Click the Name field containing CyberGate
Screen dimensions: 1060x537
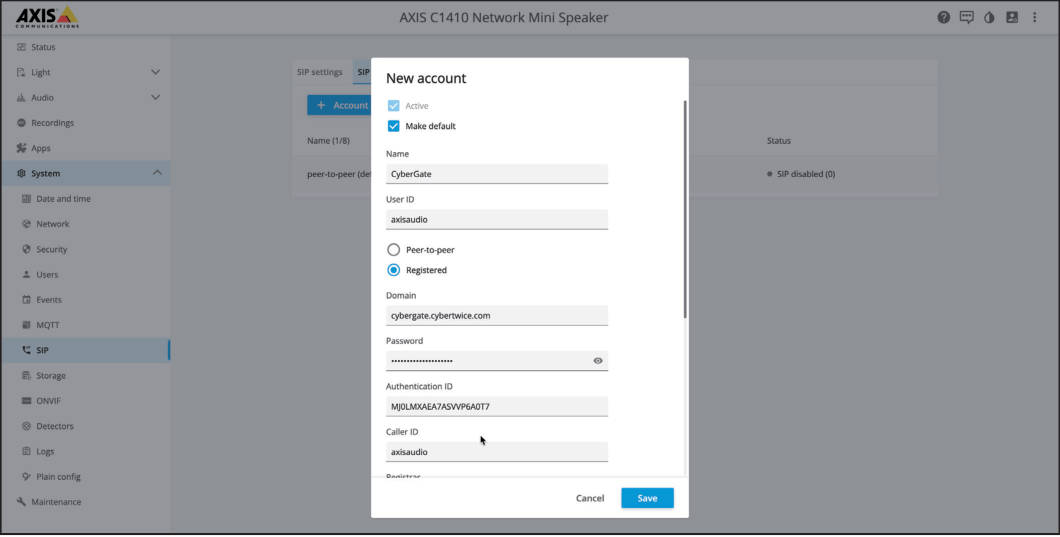pos(497,174)
